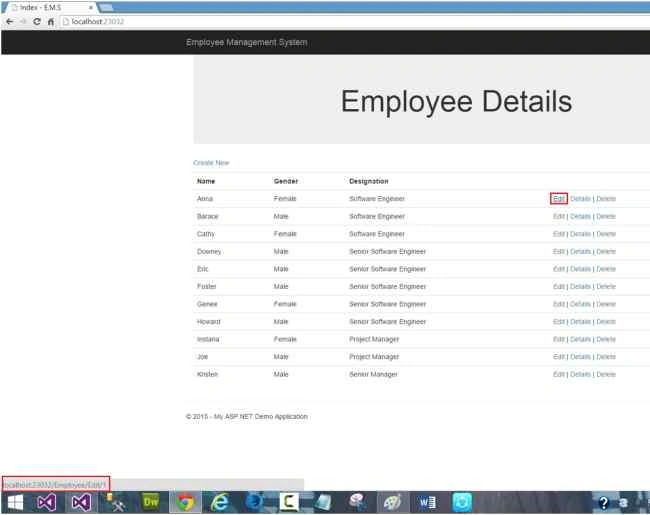
Task: Open the Windows Start button
Action: pos(15,503)
